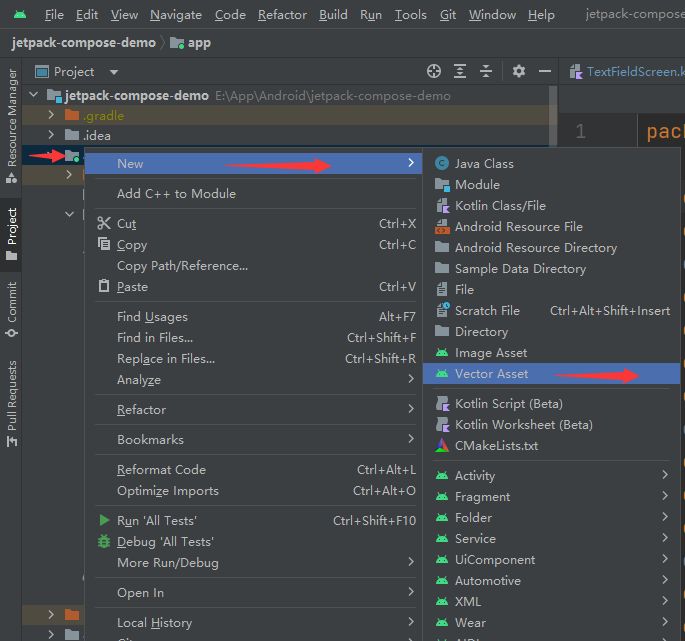
Task: Open Project panel settings gear
Action: (x=518, y=71)
